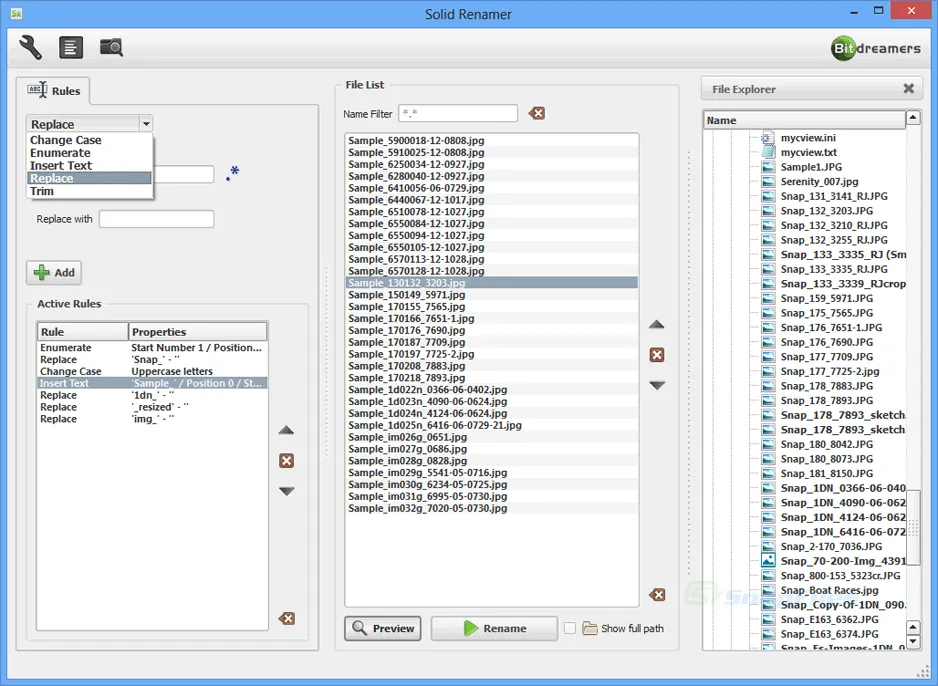Select Sample_im032g_7020-05-0730.jpg in File List
938x686 pixels.
[492, 508]
